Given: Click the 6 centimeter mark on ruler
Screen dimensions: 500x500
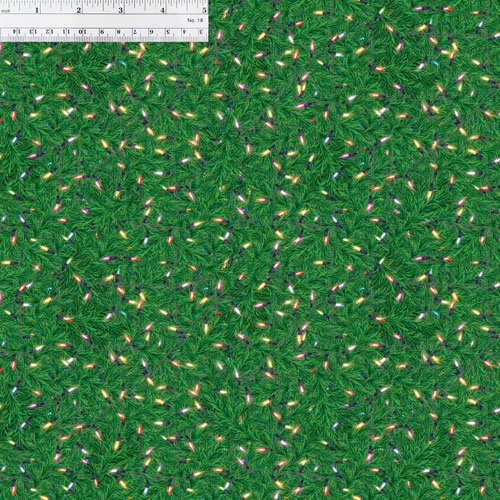Looking at the screenshot, I should [151, 32].
